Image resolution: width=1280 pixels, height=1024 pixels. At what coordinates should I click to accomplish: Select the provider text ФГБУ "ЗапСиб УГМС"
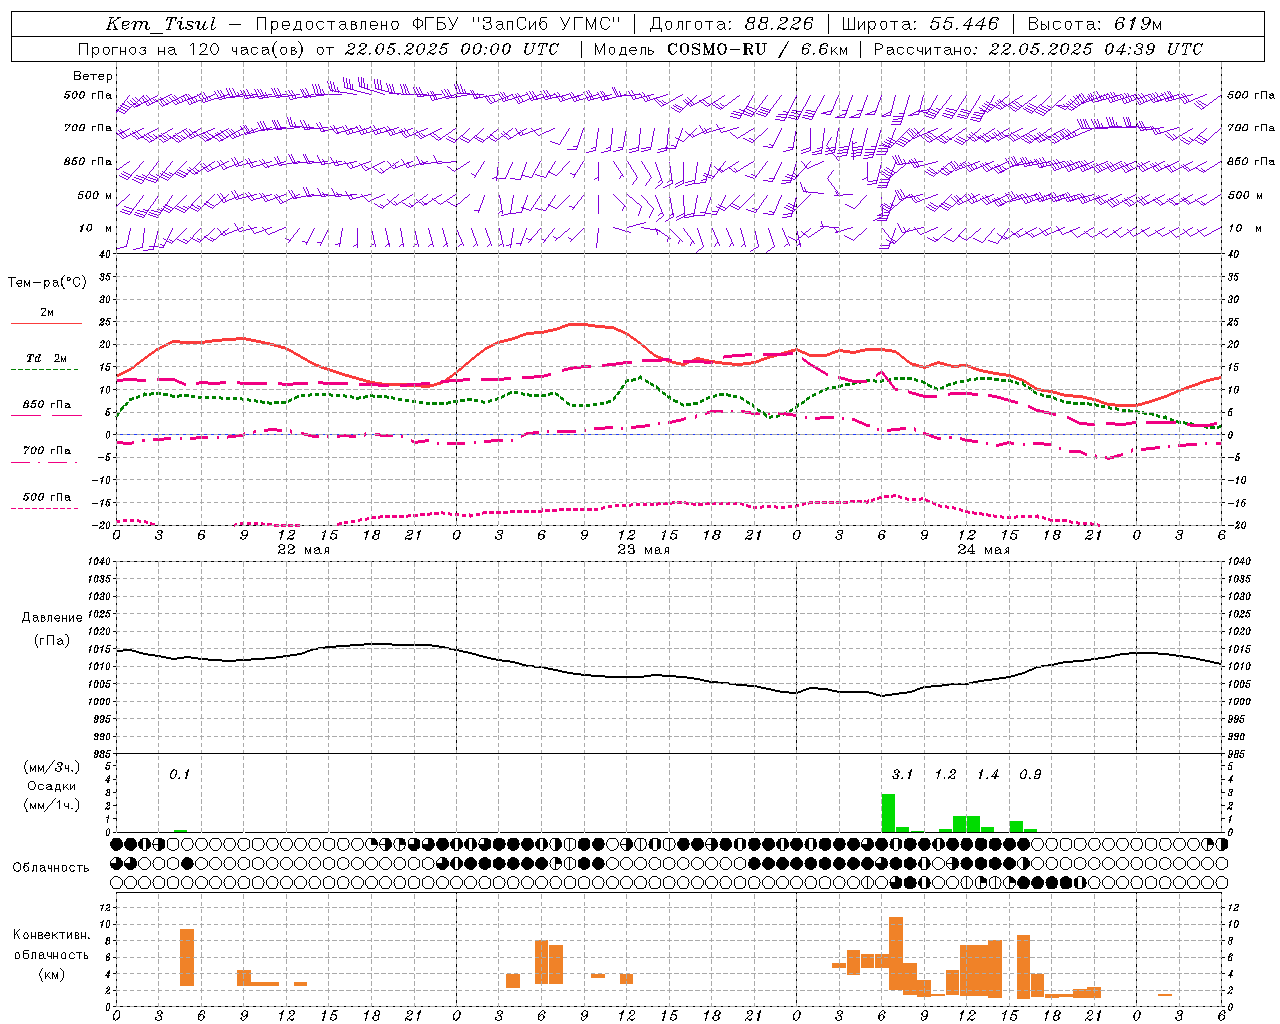(516, 24)
